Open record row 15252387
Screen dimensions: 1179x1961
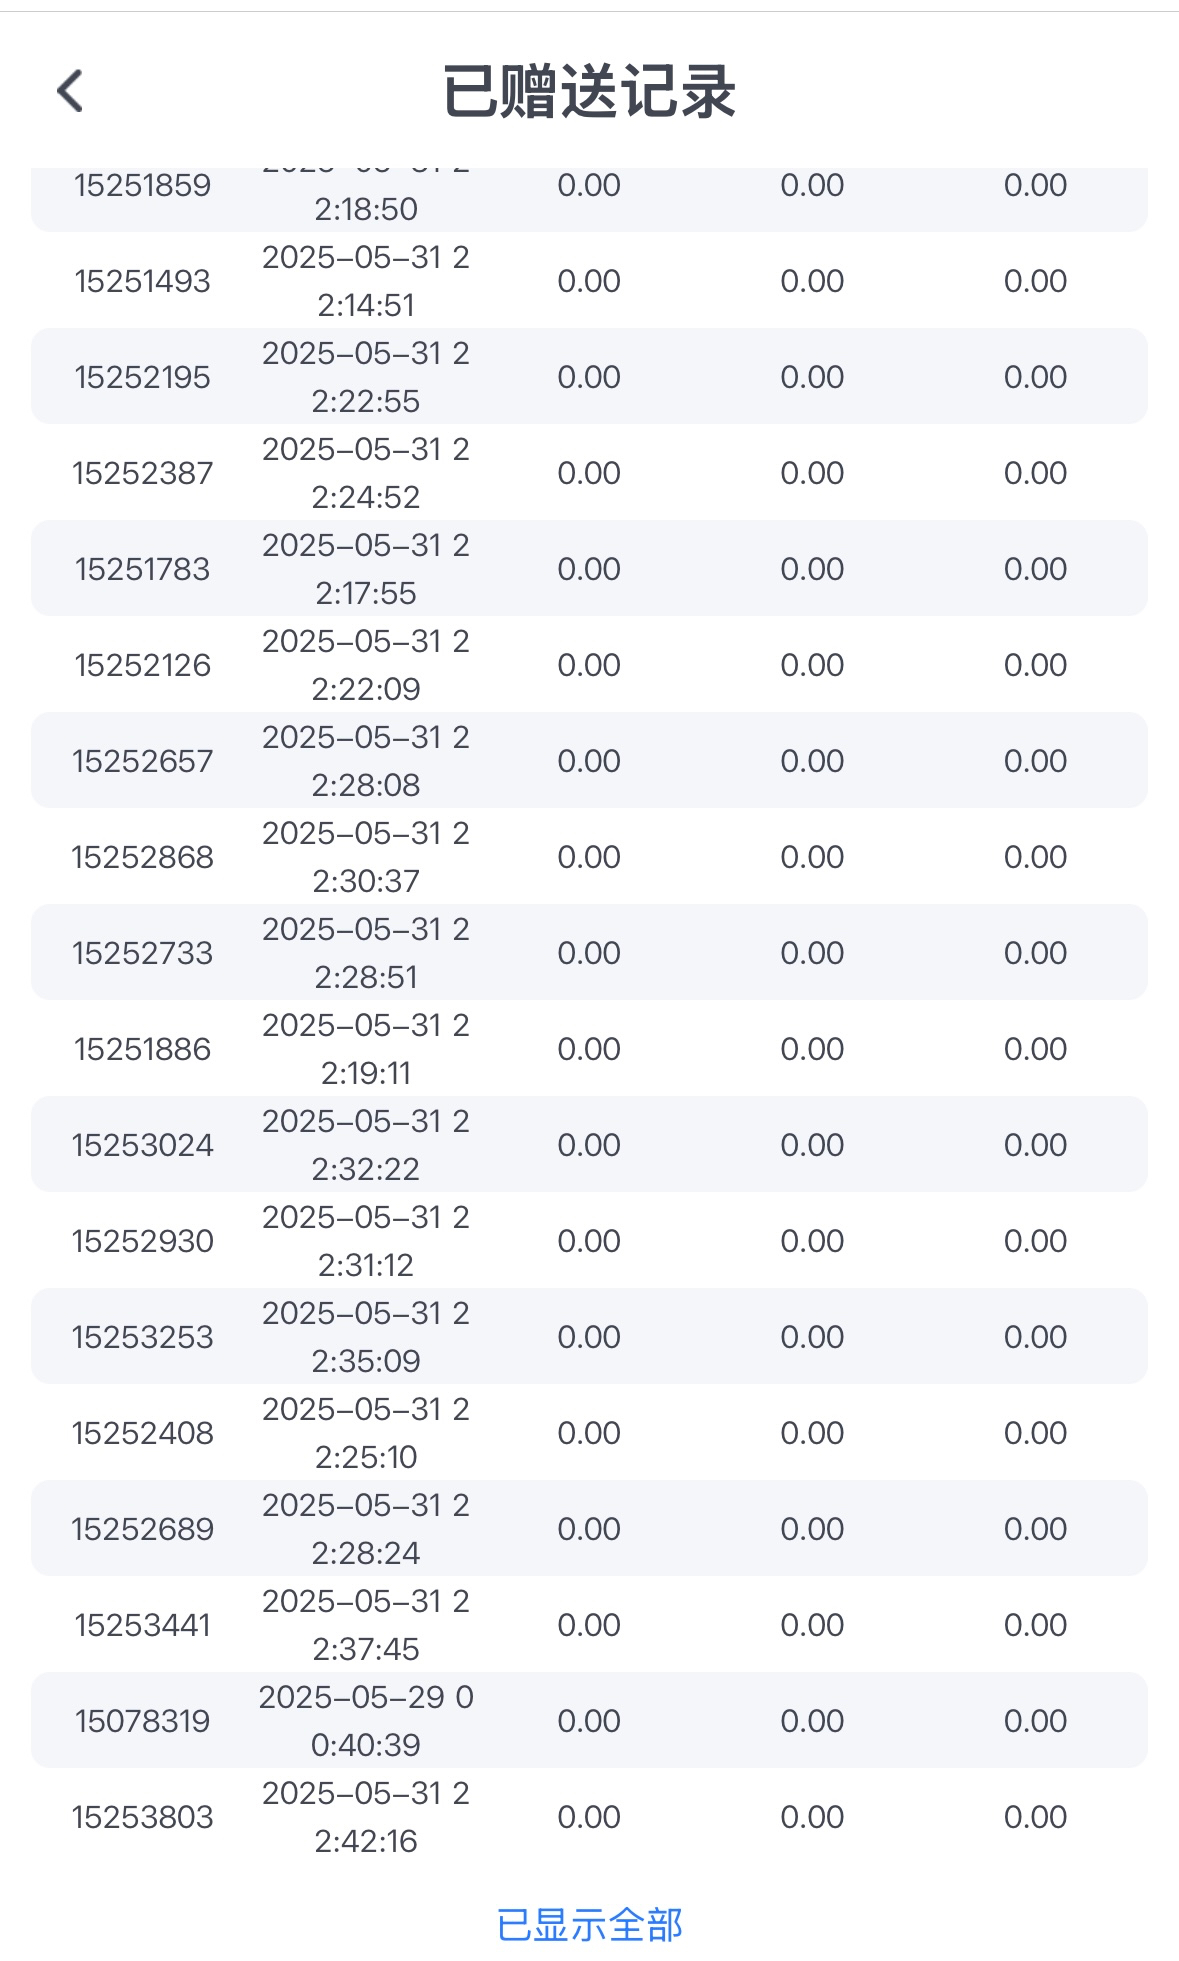[x=142, y=473]
